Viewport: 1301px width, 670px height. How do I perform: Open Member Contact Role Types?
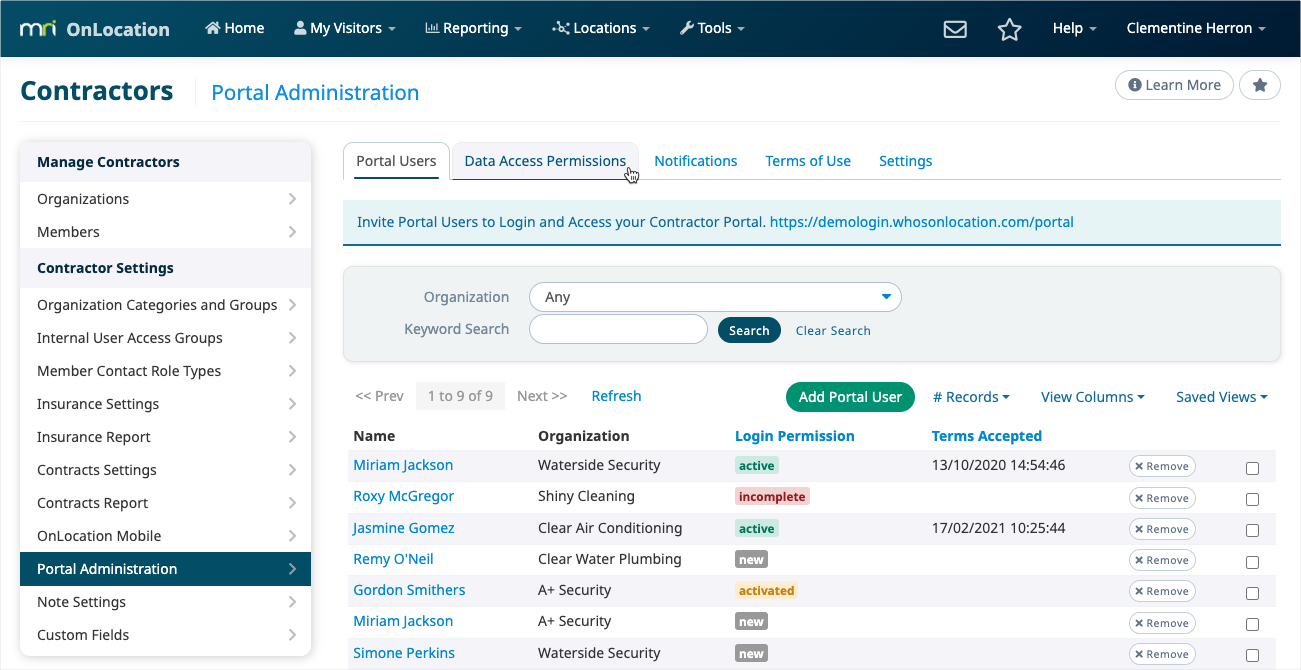click(x=165, y=371)
